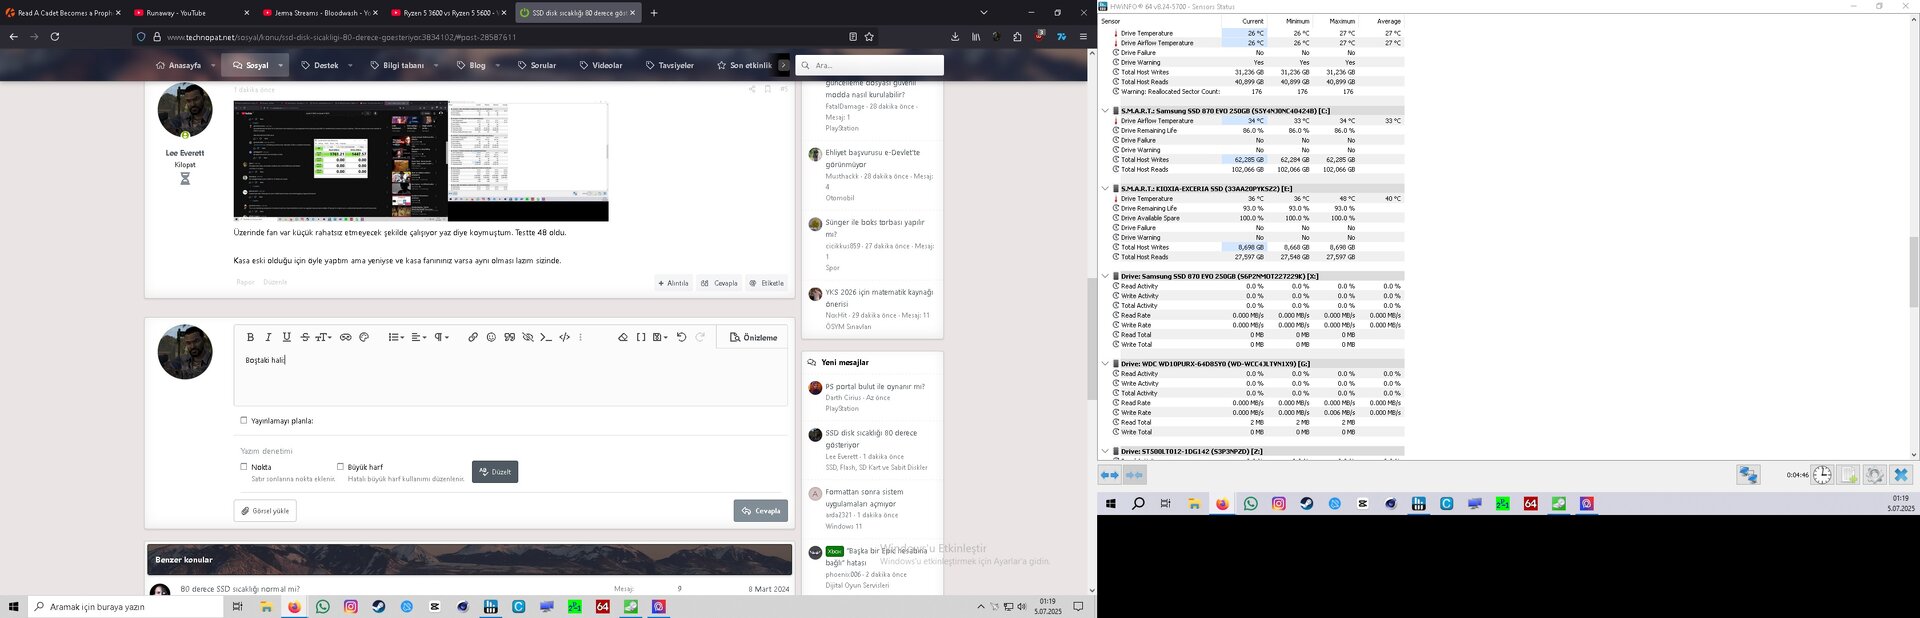1920x618 pixels.
Task: Click Alıntıla on Lee Everett's post
Action: 673,283
